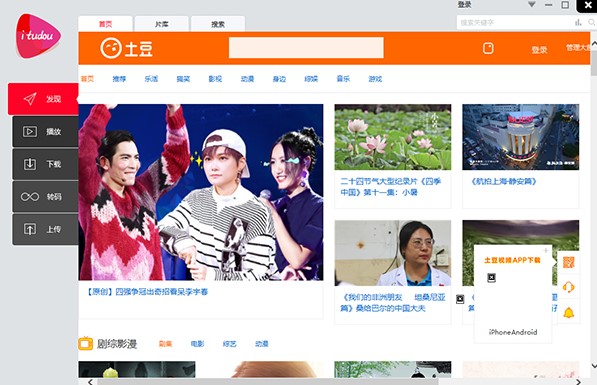The image size is (597, 385).
Task: Open the 转码 (Transcode) sidebar section
Action: (45, 196)
